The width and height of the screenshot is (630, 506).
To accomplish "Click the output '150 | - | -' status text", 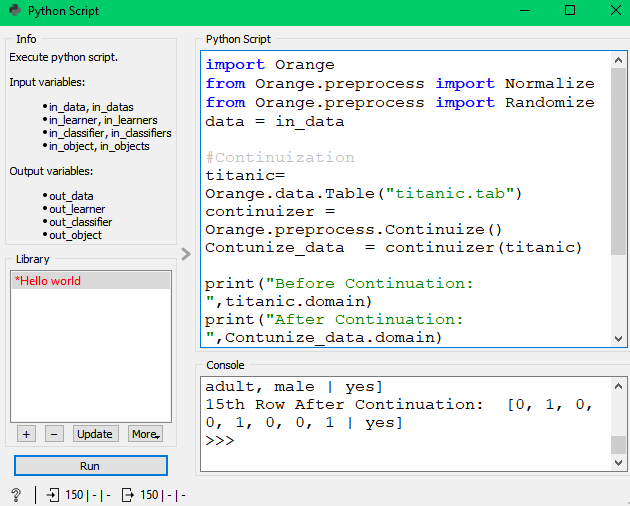I will (162, 495).
